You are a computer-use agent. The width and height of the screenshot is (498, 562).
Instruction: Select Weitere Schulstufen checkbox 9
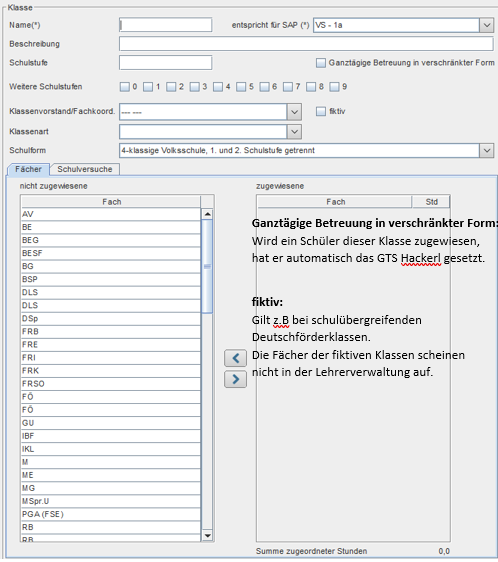click(x=334, y=87)
